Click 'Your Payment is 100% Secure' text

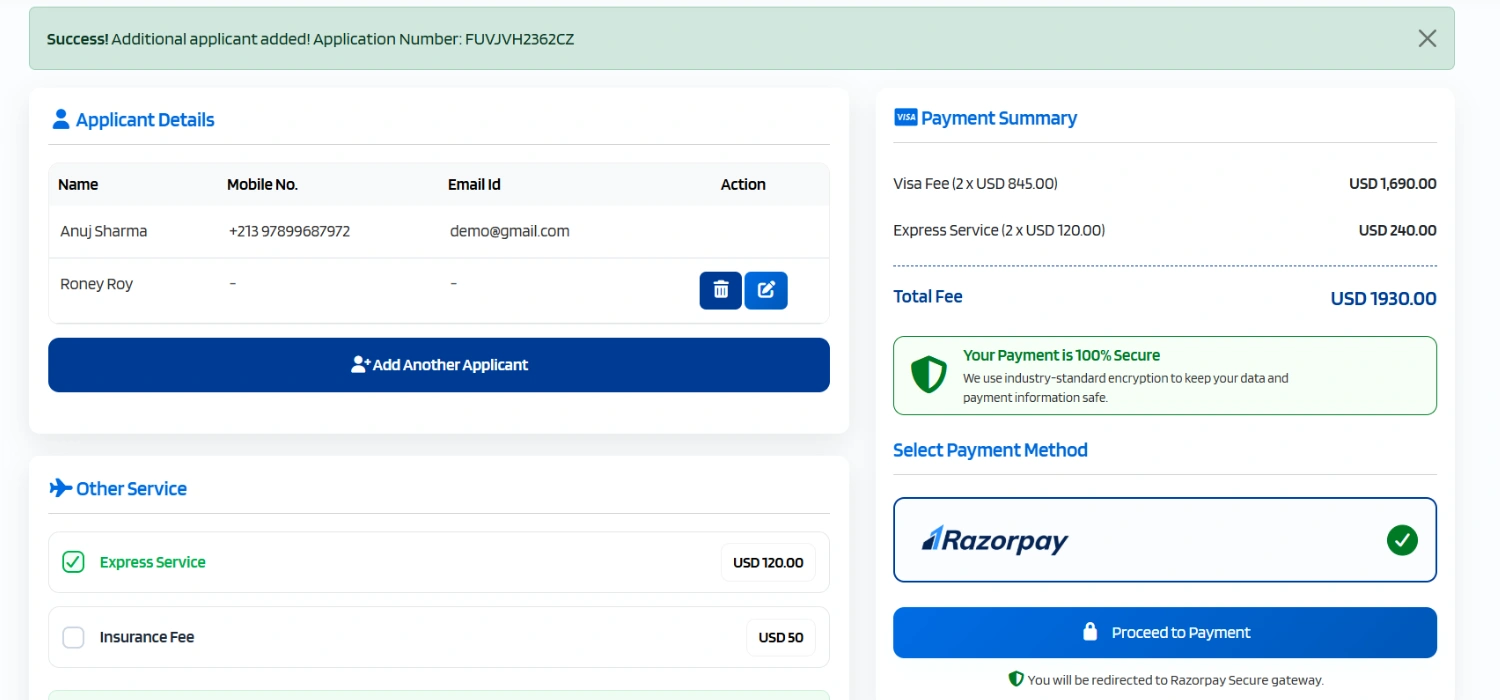click(x=1061, y=355)
